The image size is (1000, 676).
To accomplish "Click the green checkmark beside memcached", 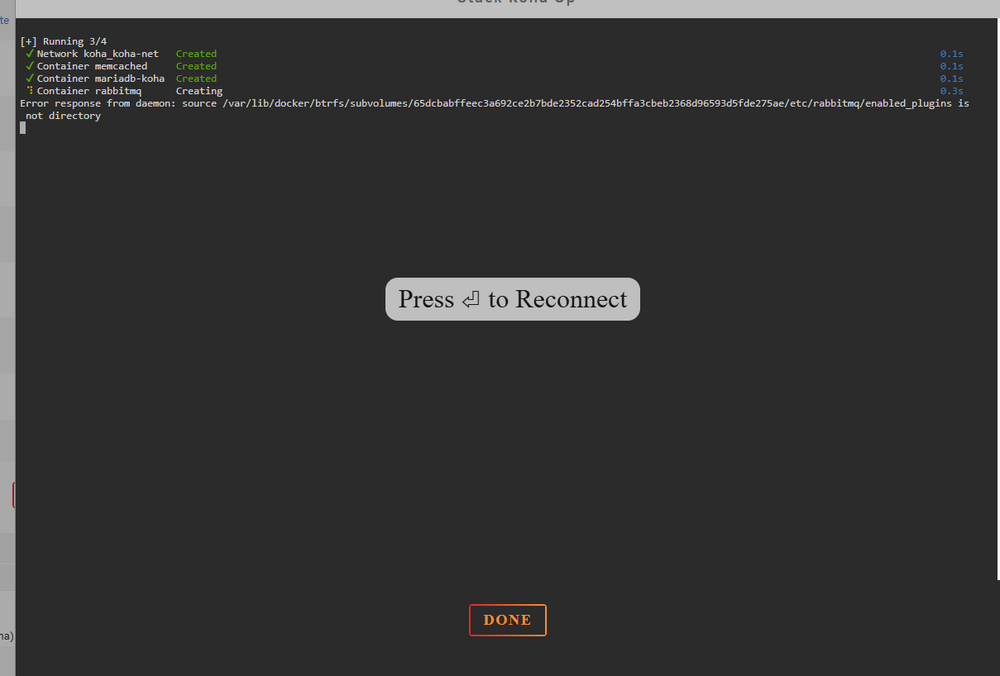I will (29, 66).
